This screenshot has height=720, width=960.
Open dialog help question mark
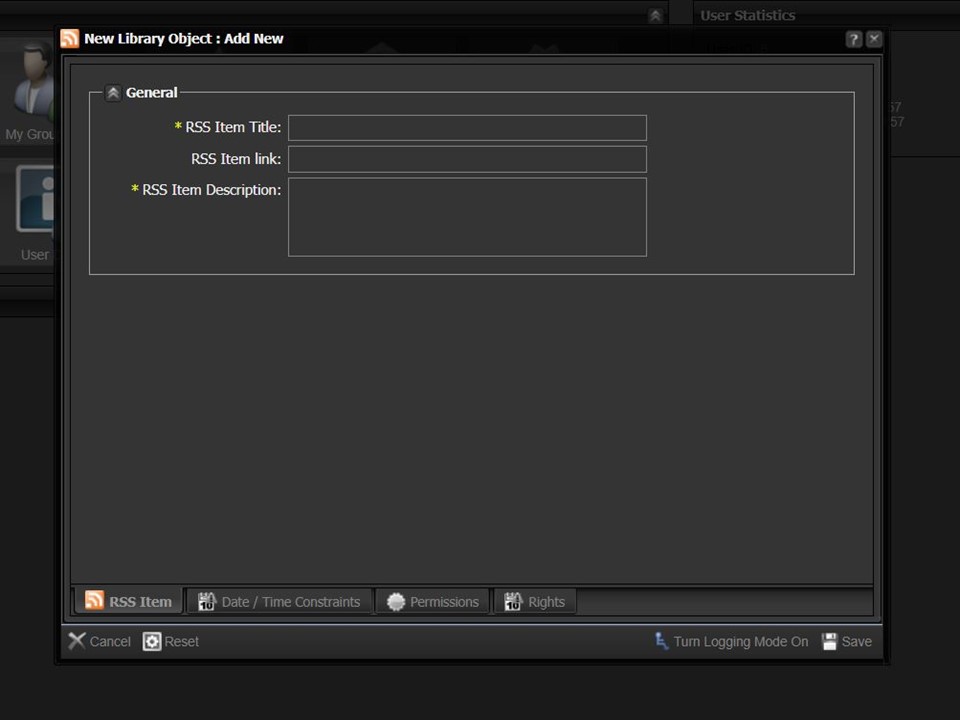(x=853, y=39)
